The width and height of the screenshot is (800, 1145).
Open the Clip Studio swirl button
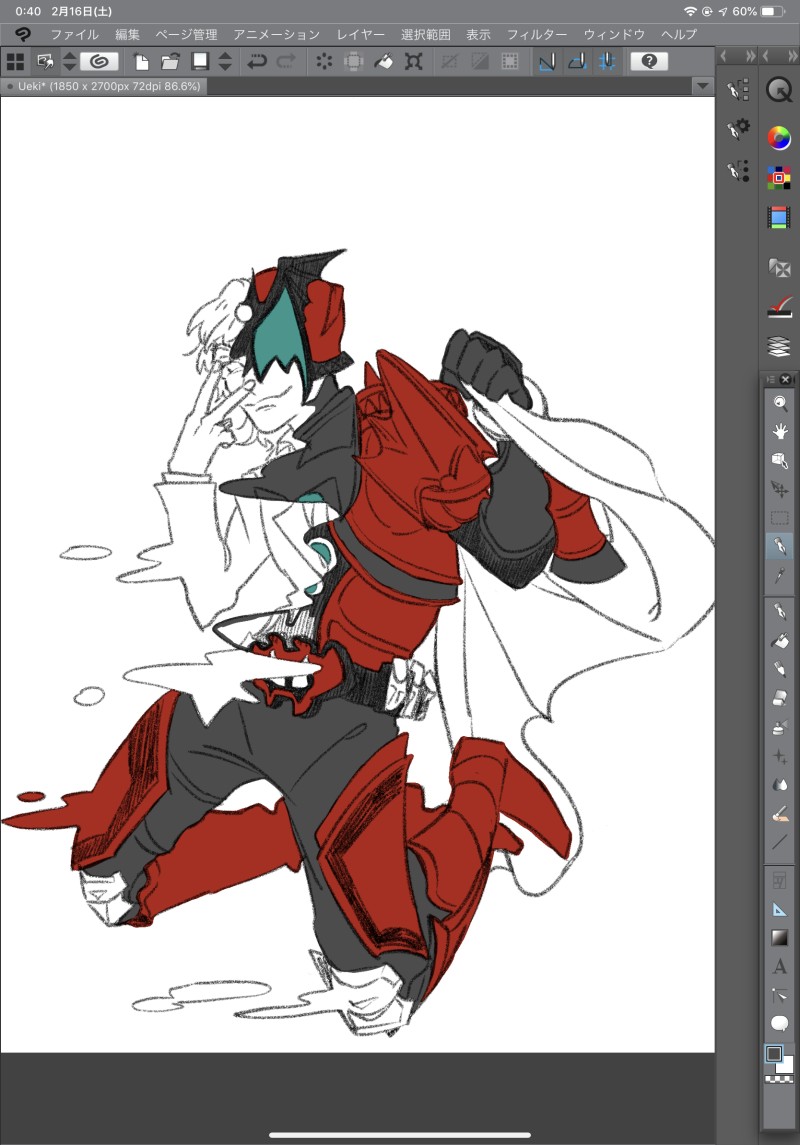pyautogui.click(x=99, y=61)
